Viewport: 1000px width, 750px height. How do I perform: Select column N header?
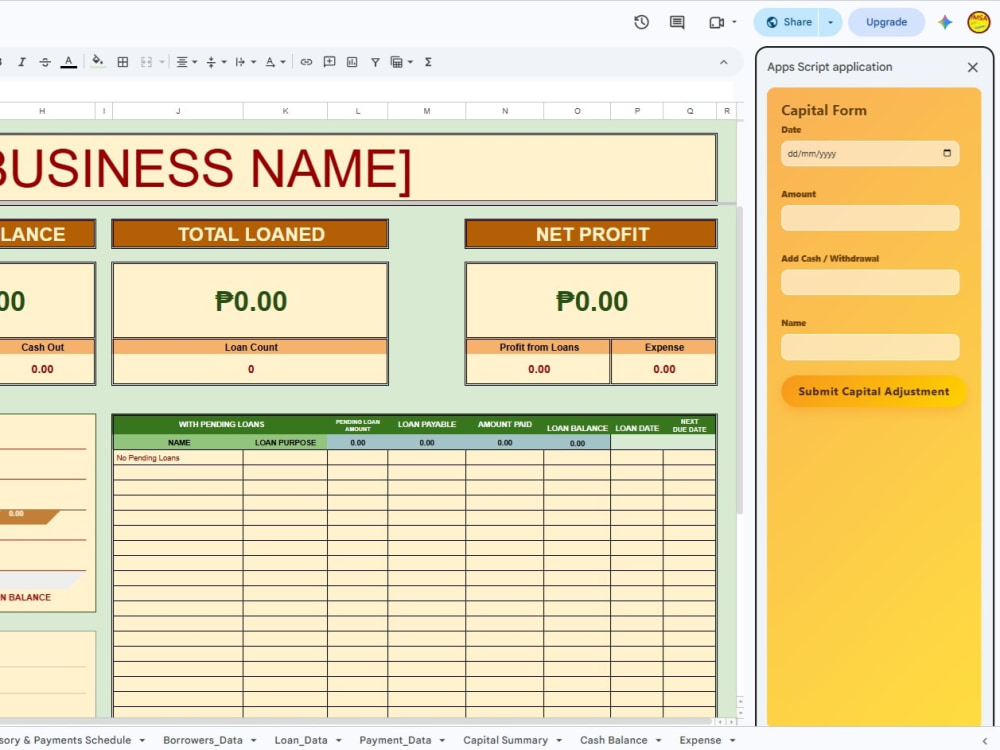(505, 111)
